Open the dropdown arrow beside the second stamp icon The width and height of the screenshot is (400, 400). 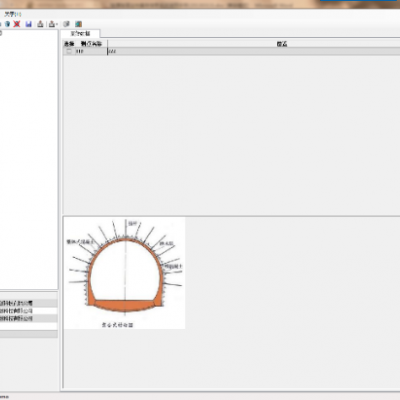click(57, 24)
